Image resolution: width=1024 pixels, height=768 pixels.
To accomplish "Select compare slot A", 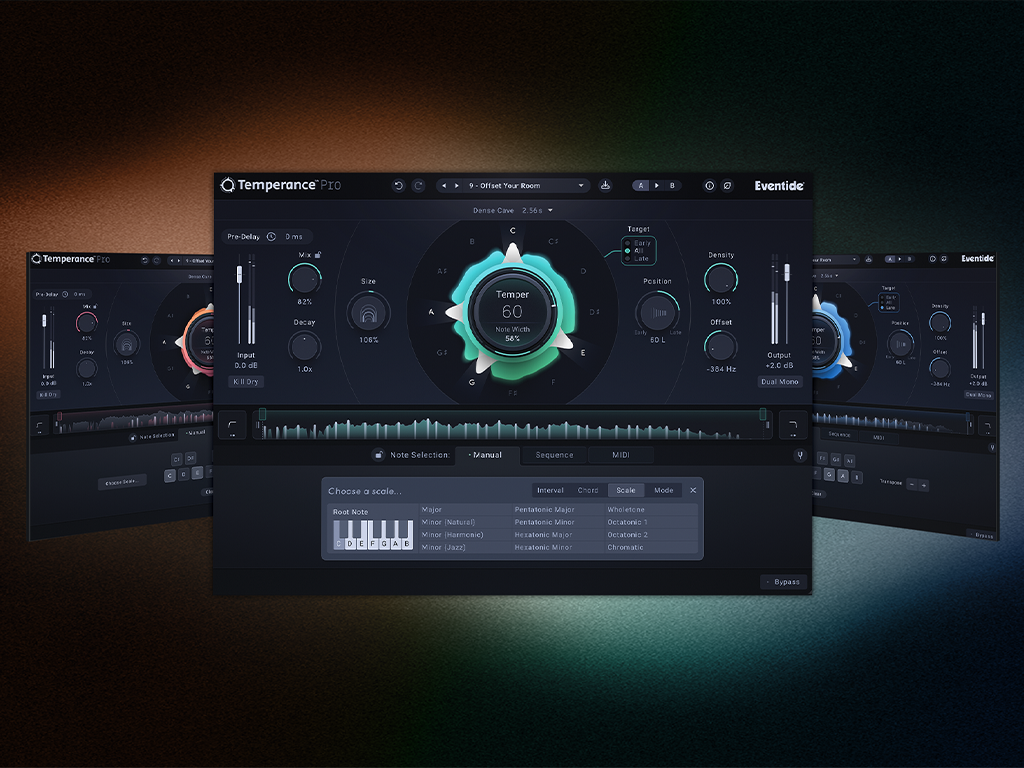I will pos(641,185).
